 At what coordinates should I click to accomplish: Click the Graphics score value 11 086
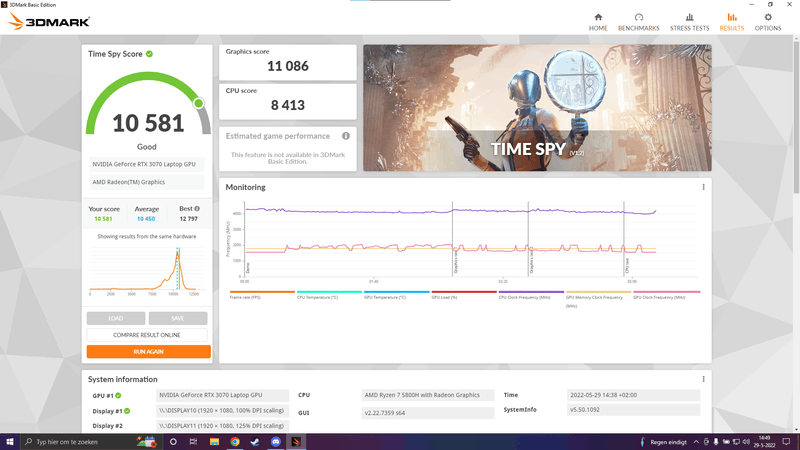click(x=288, y=66)
